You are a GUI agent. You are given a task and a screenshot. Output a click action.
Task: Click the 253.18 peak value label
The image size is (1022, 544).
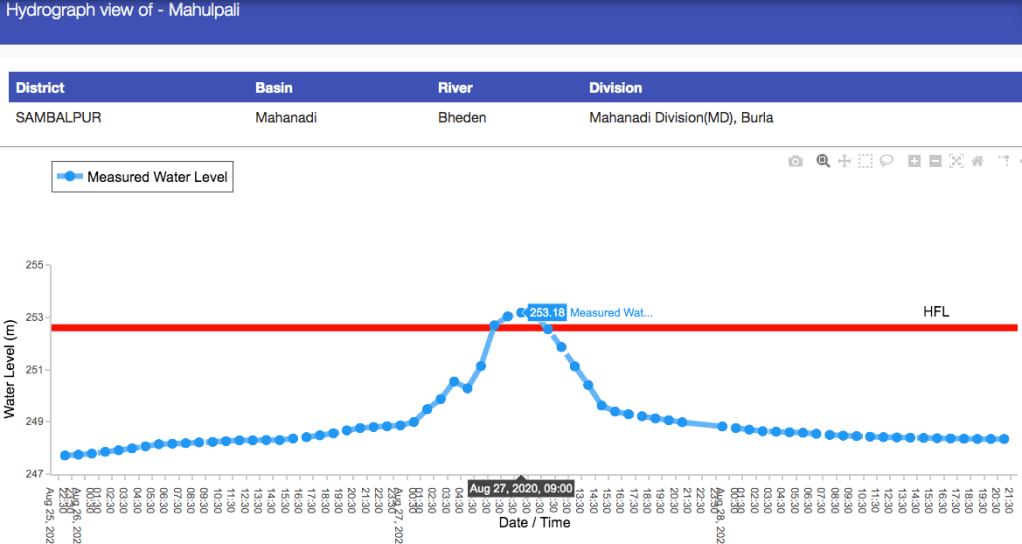(547, 312)
